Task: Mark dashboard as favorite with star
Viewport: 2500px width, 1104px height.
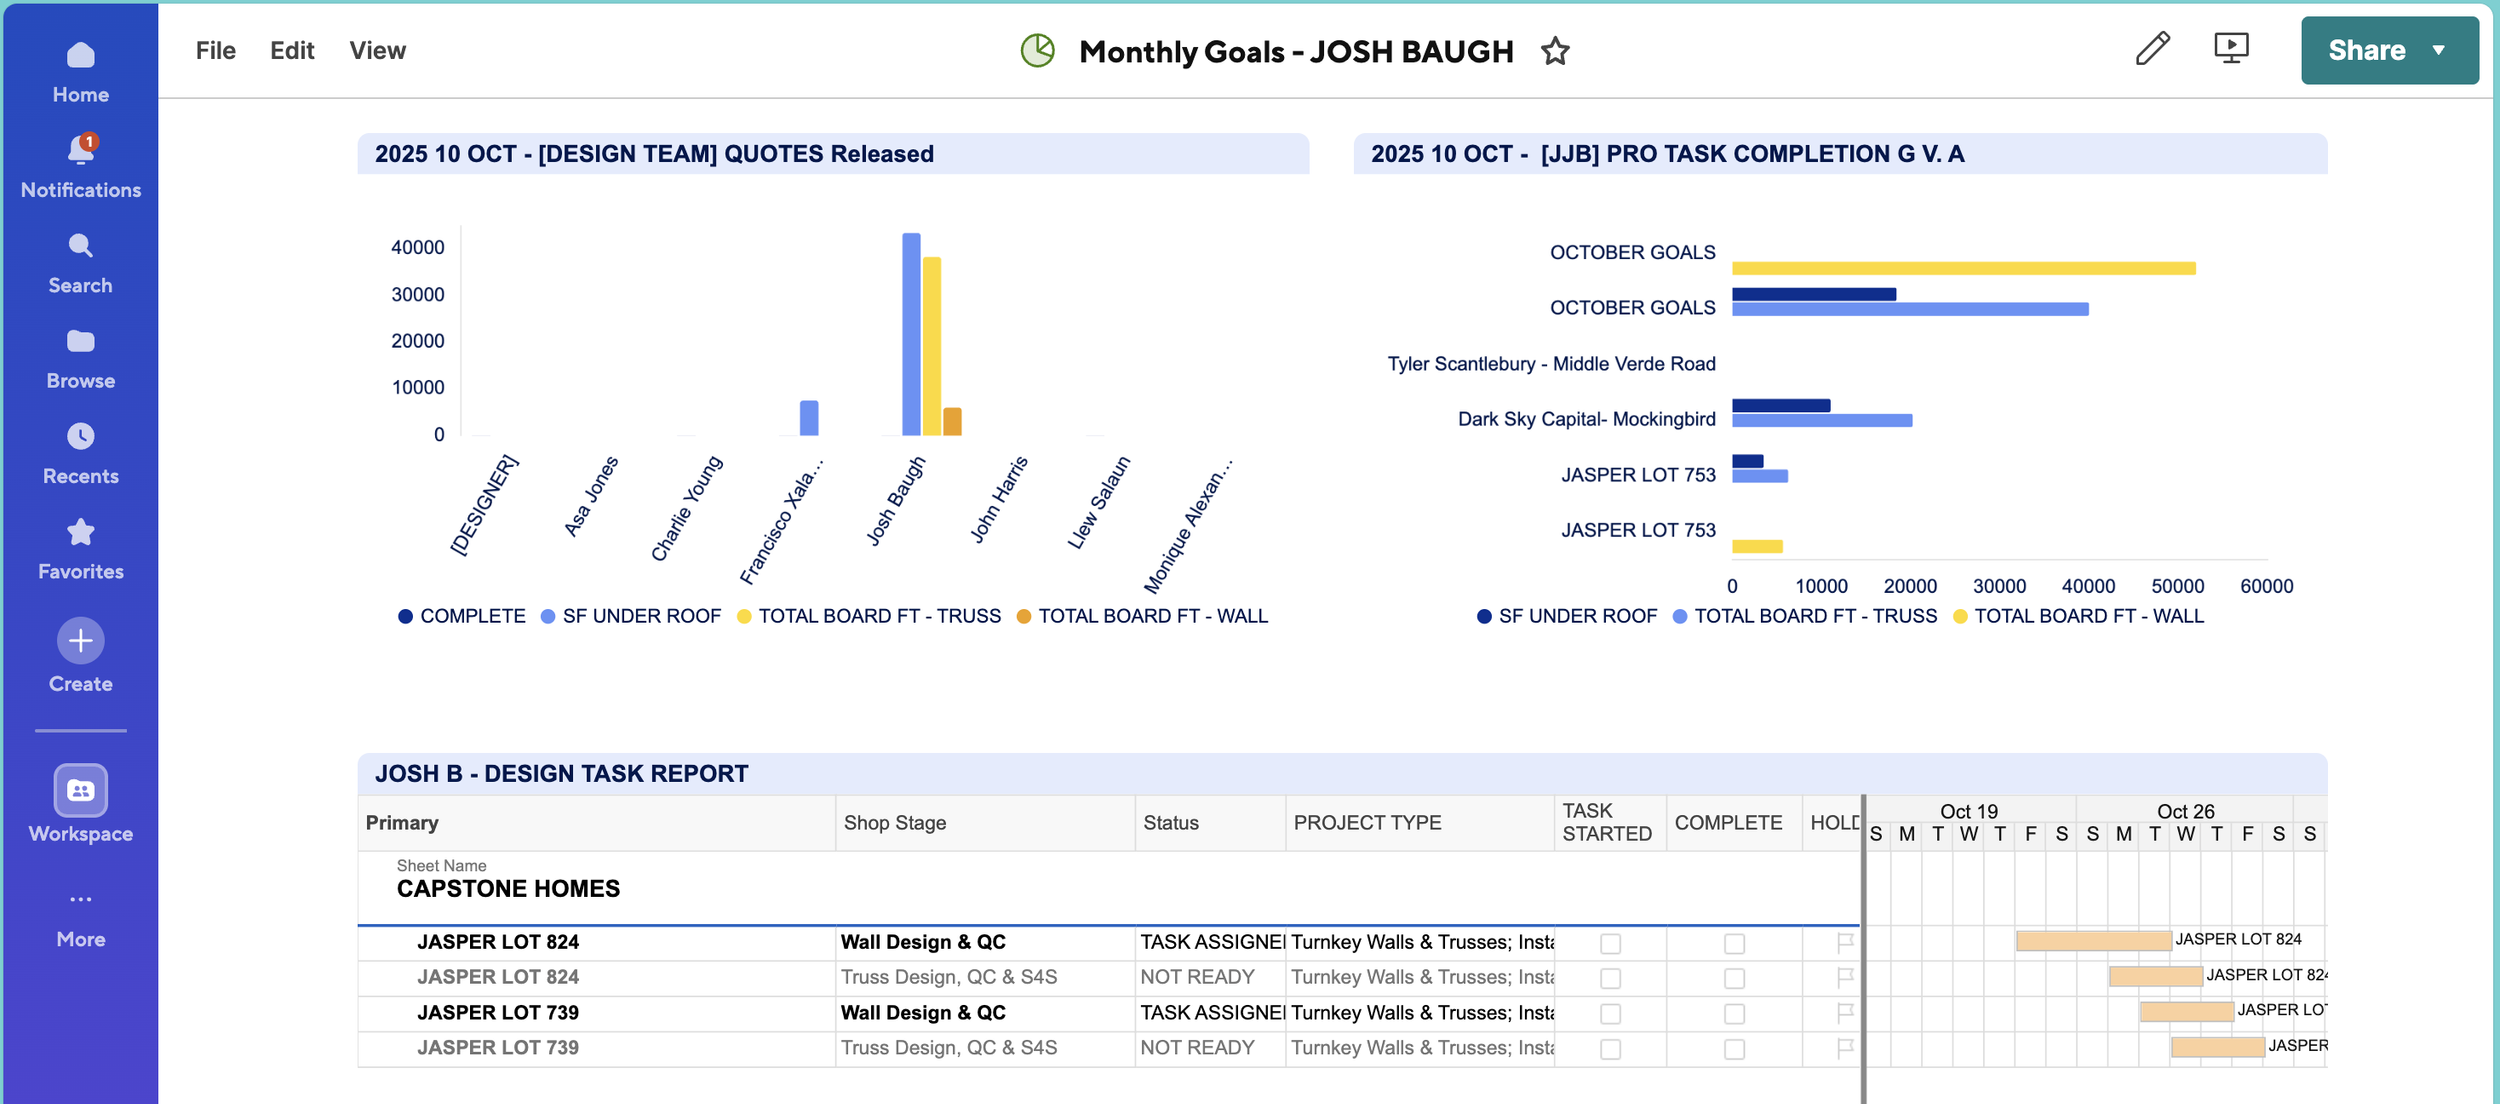Action: (x=1555, y=51)
